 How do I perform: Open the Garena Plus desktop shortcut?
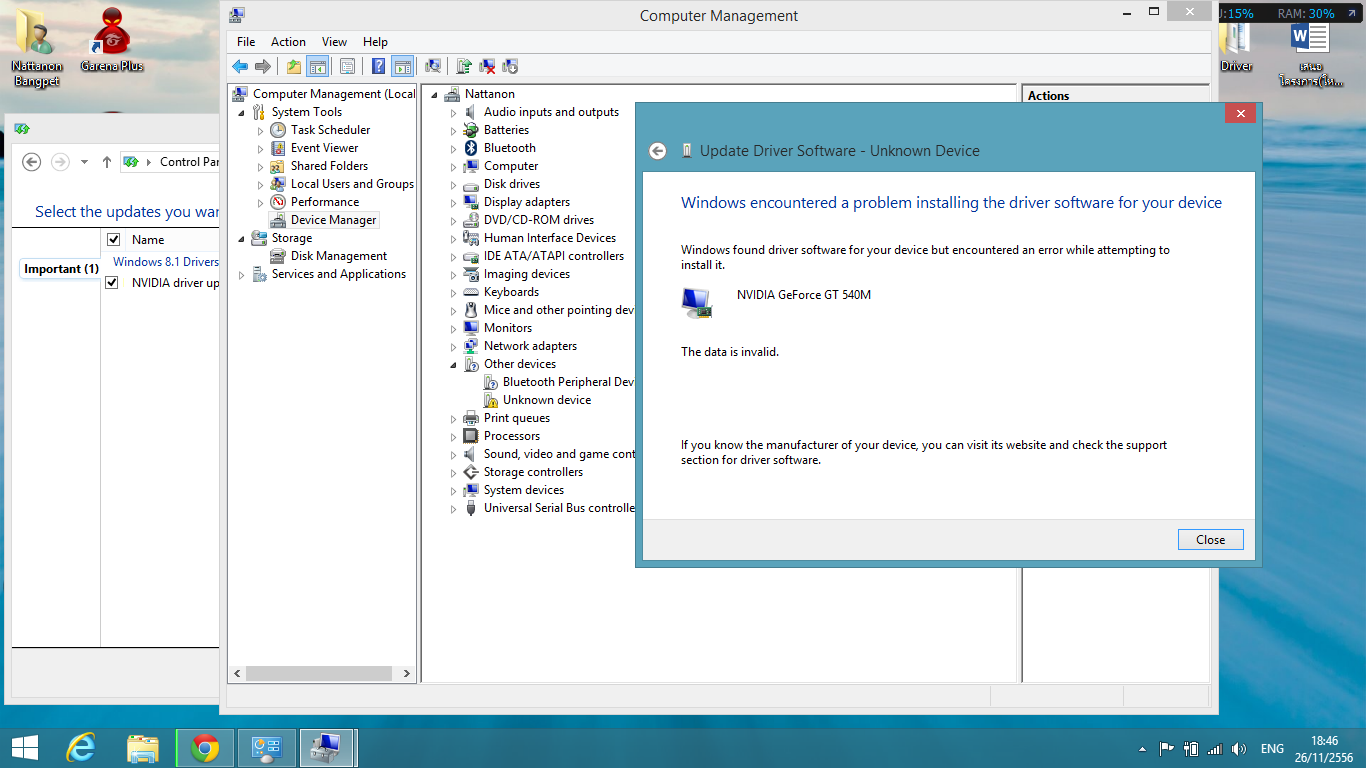[x=112, y=41]
